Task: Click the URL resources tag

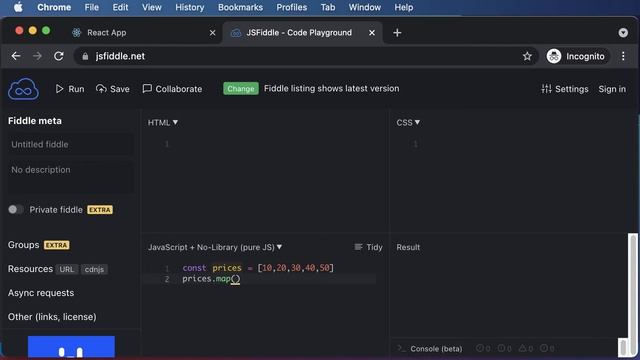Action: [x=67, y=269]
